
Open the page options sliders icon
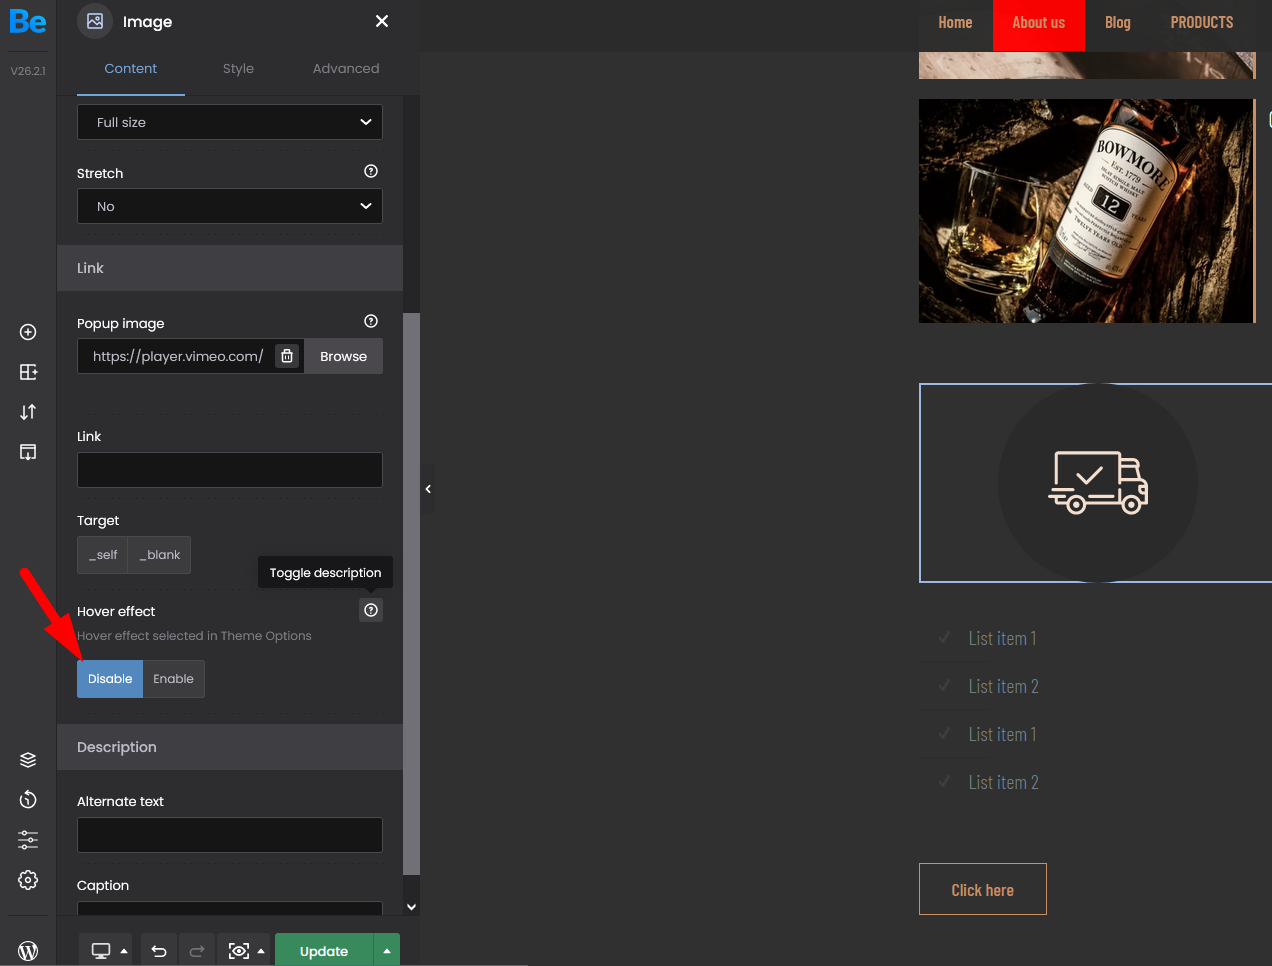click(28, 840)
